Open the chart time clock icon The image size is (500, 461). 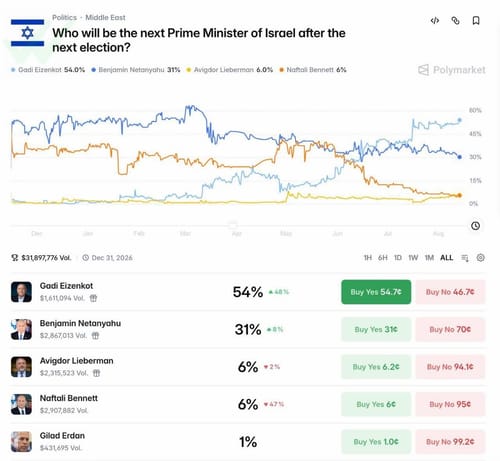pyautogui.click(x=475, y=226)
